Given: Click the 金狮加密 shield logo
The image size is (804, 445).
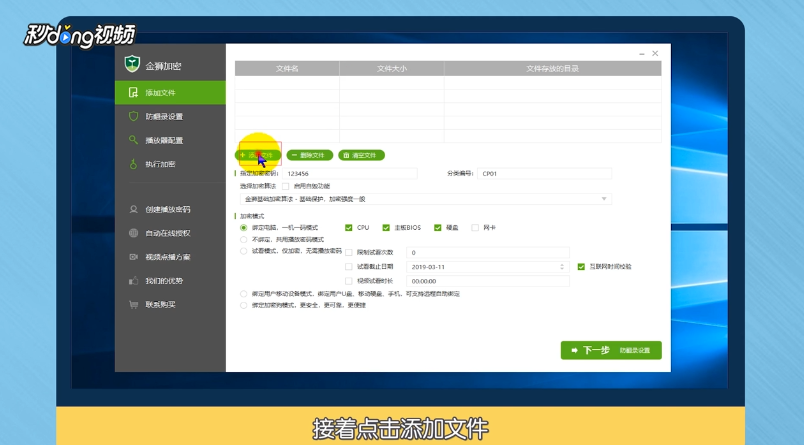Looking at the screenshot, I should (x=132, y=64).
